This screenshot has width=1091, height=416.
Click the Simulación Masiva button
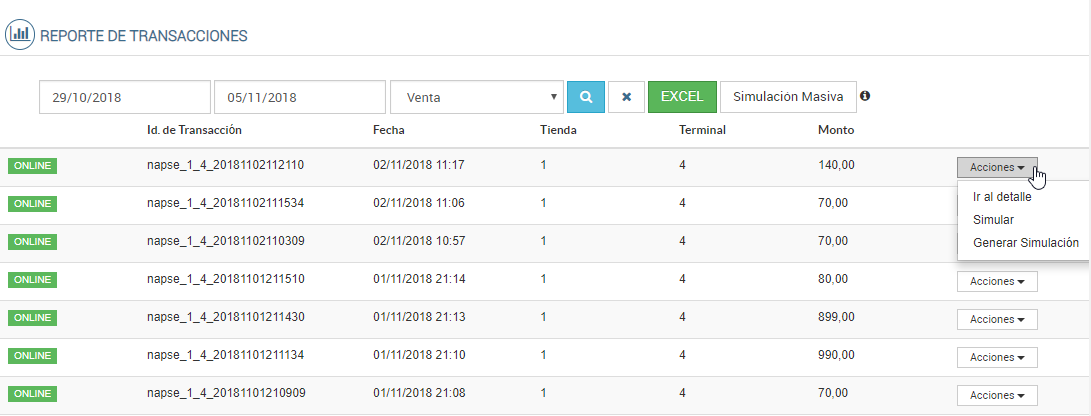[x=788, y=97]
